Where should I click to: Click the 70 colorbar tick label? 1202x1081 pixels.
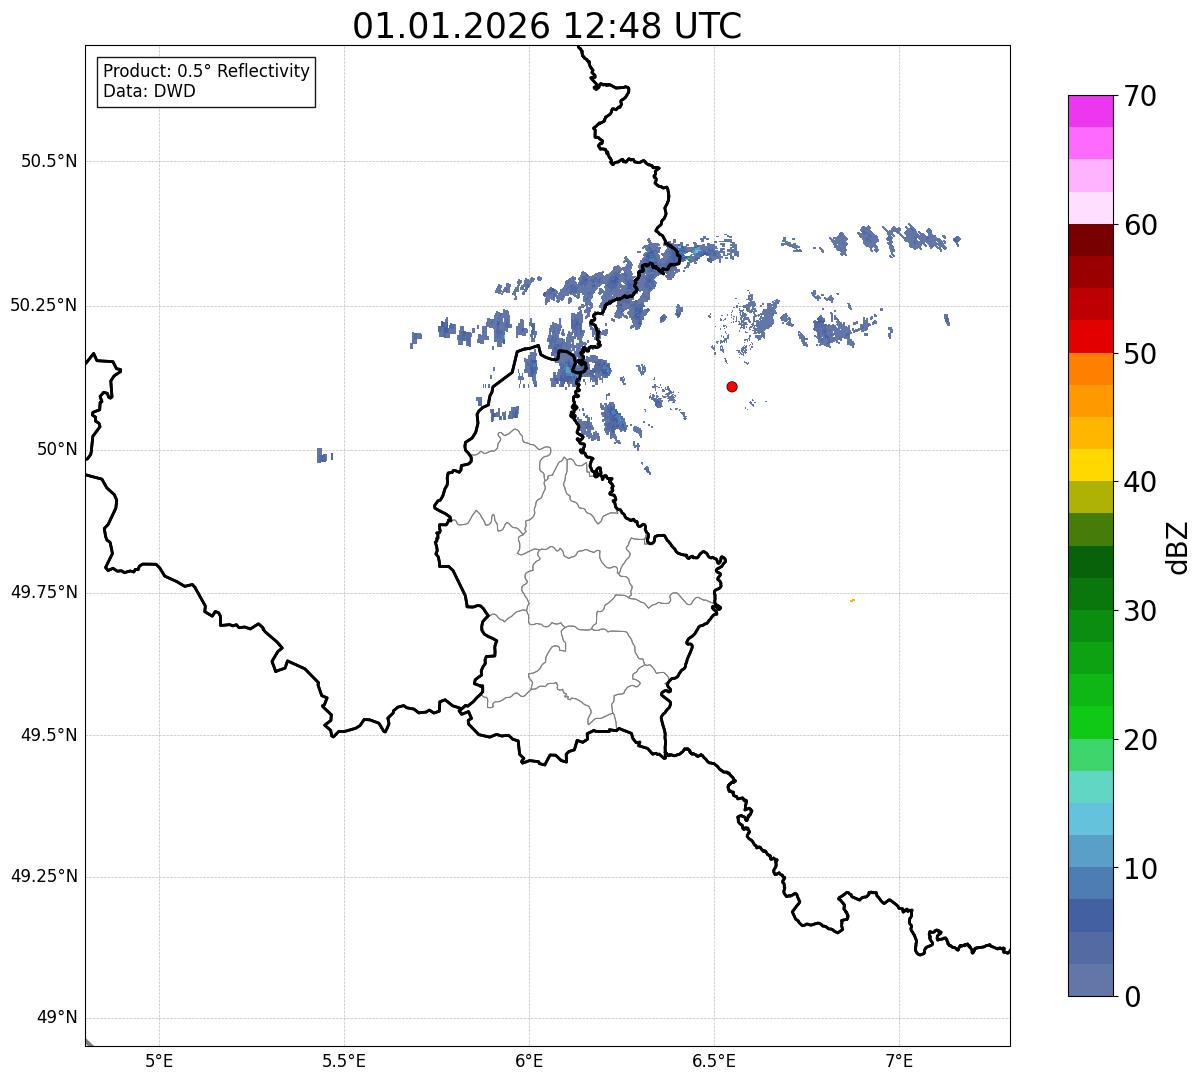tap(1141, 96)
